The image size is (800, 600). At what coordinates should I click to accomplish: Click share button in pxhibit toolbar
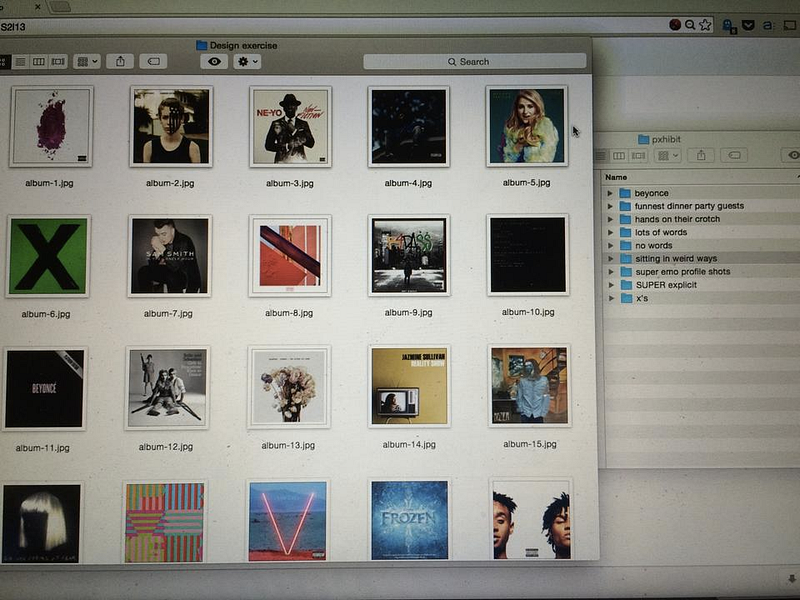pyautogui.click(x=702, y=155)
